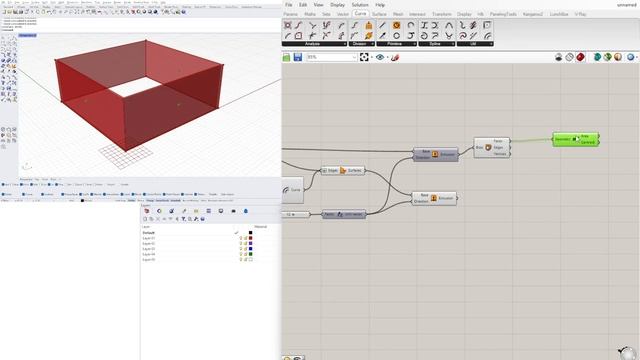This screenshot has width=640, height=360.
Task: Click the upper selected Extrusion component icon
Action: coord(435,154)
